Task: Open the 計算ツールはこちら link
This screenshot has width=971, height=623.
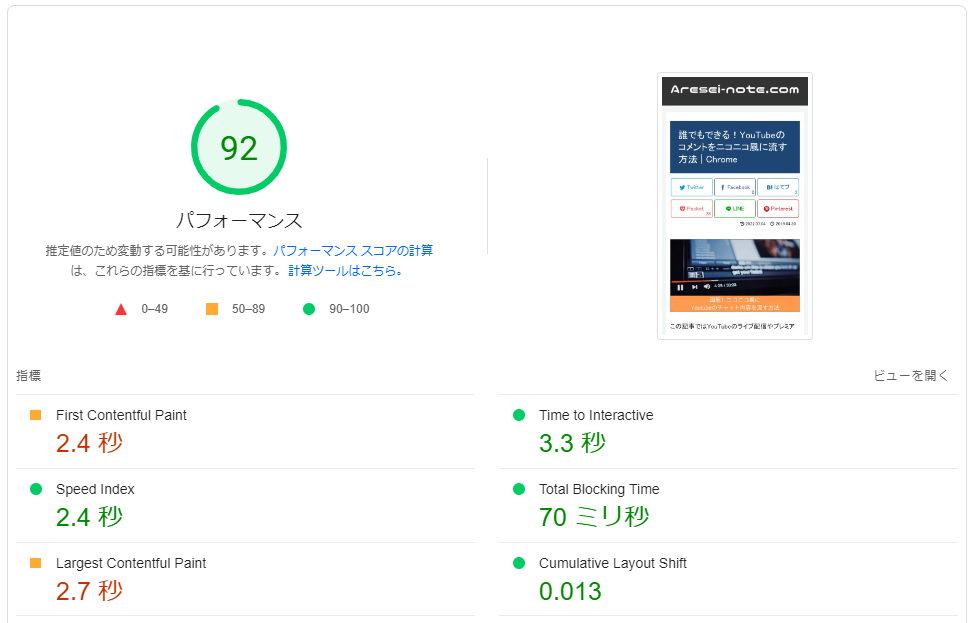Action: coord(346,271)
